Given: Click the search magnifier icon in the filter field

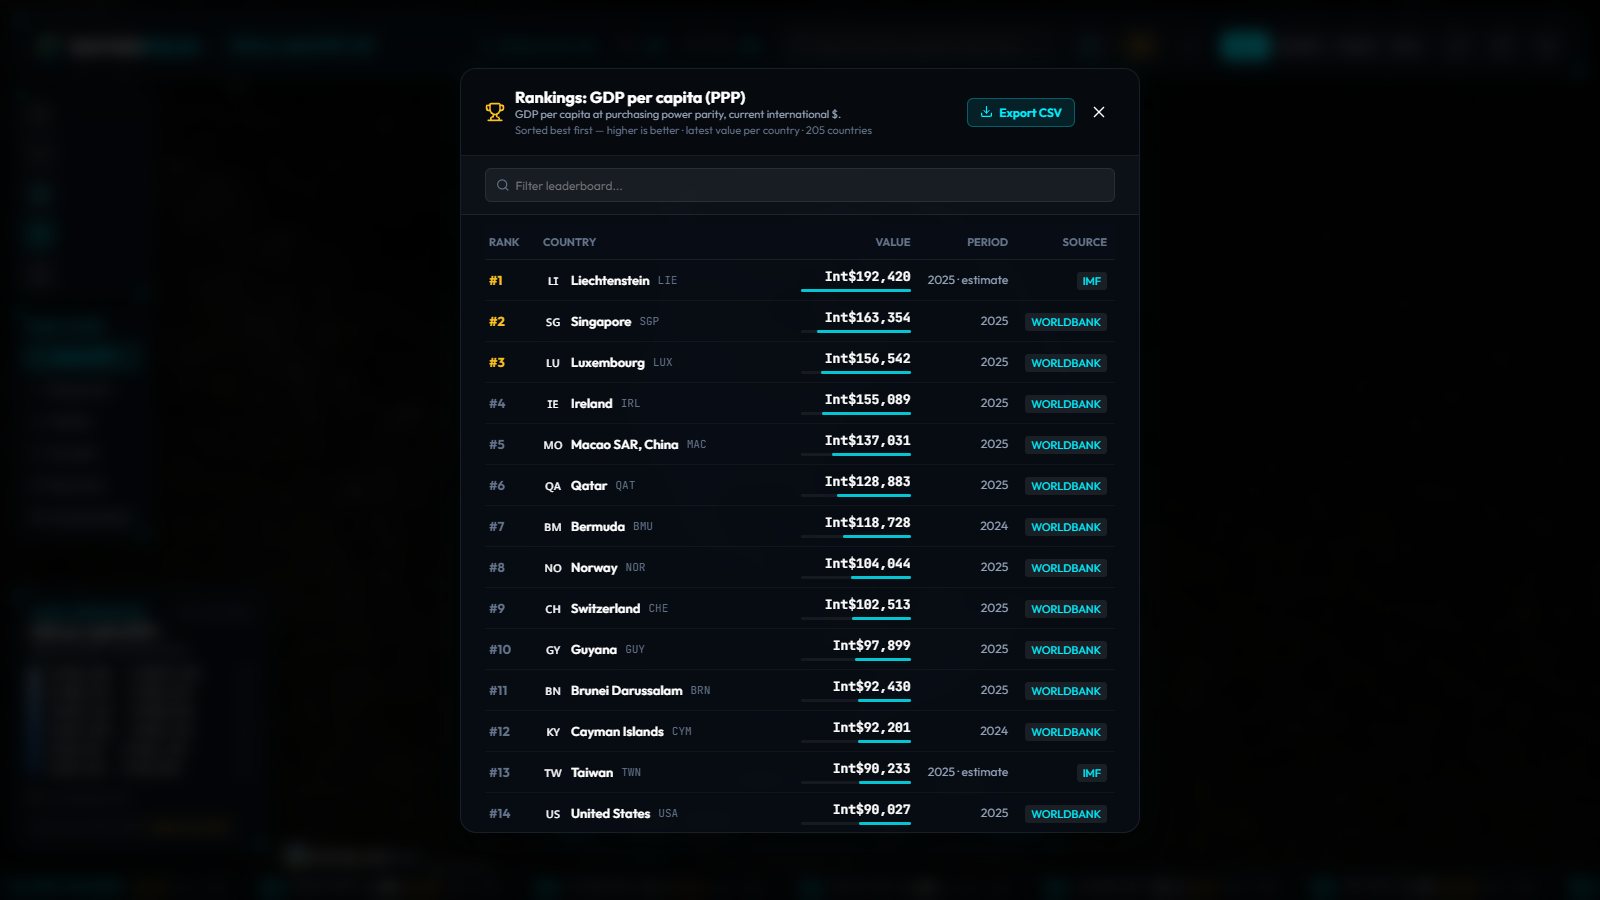Looking at the screenshot, I should pos(503,185).
